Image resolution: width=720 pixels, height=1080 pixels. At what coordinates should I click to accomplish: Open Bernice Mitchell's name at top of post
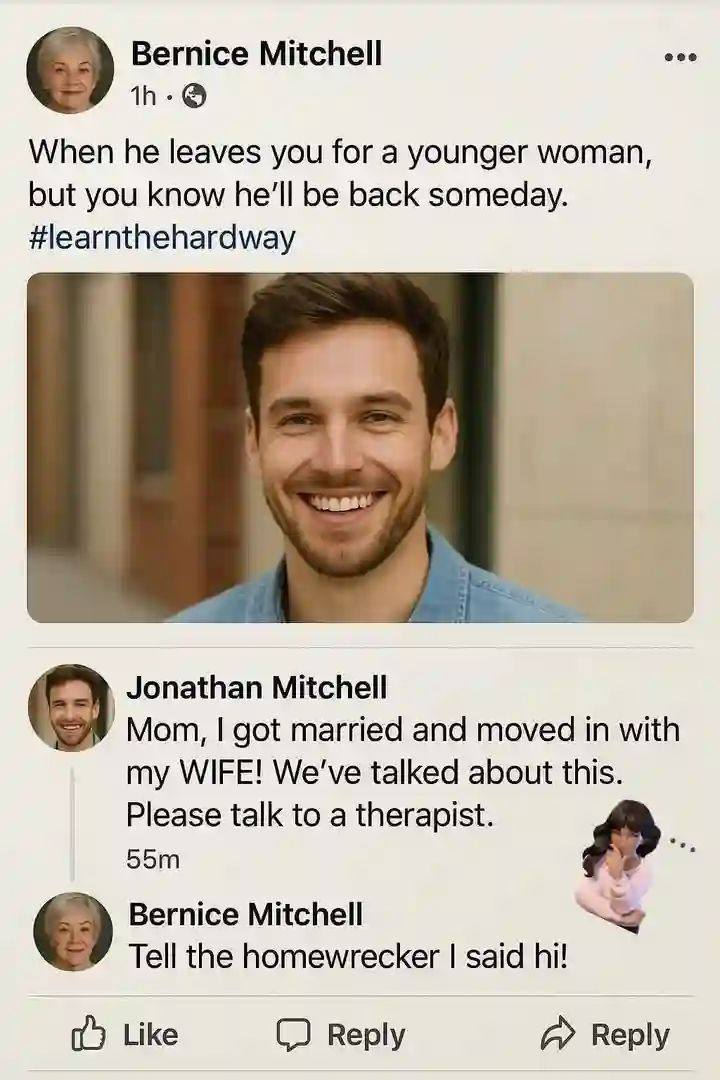pyautogui.click(x=256, y=53)
